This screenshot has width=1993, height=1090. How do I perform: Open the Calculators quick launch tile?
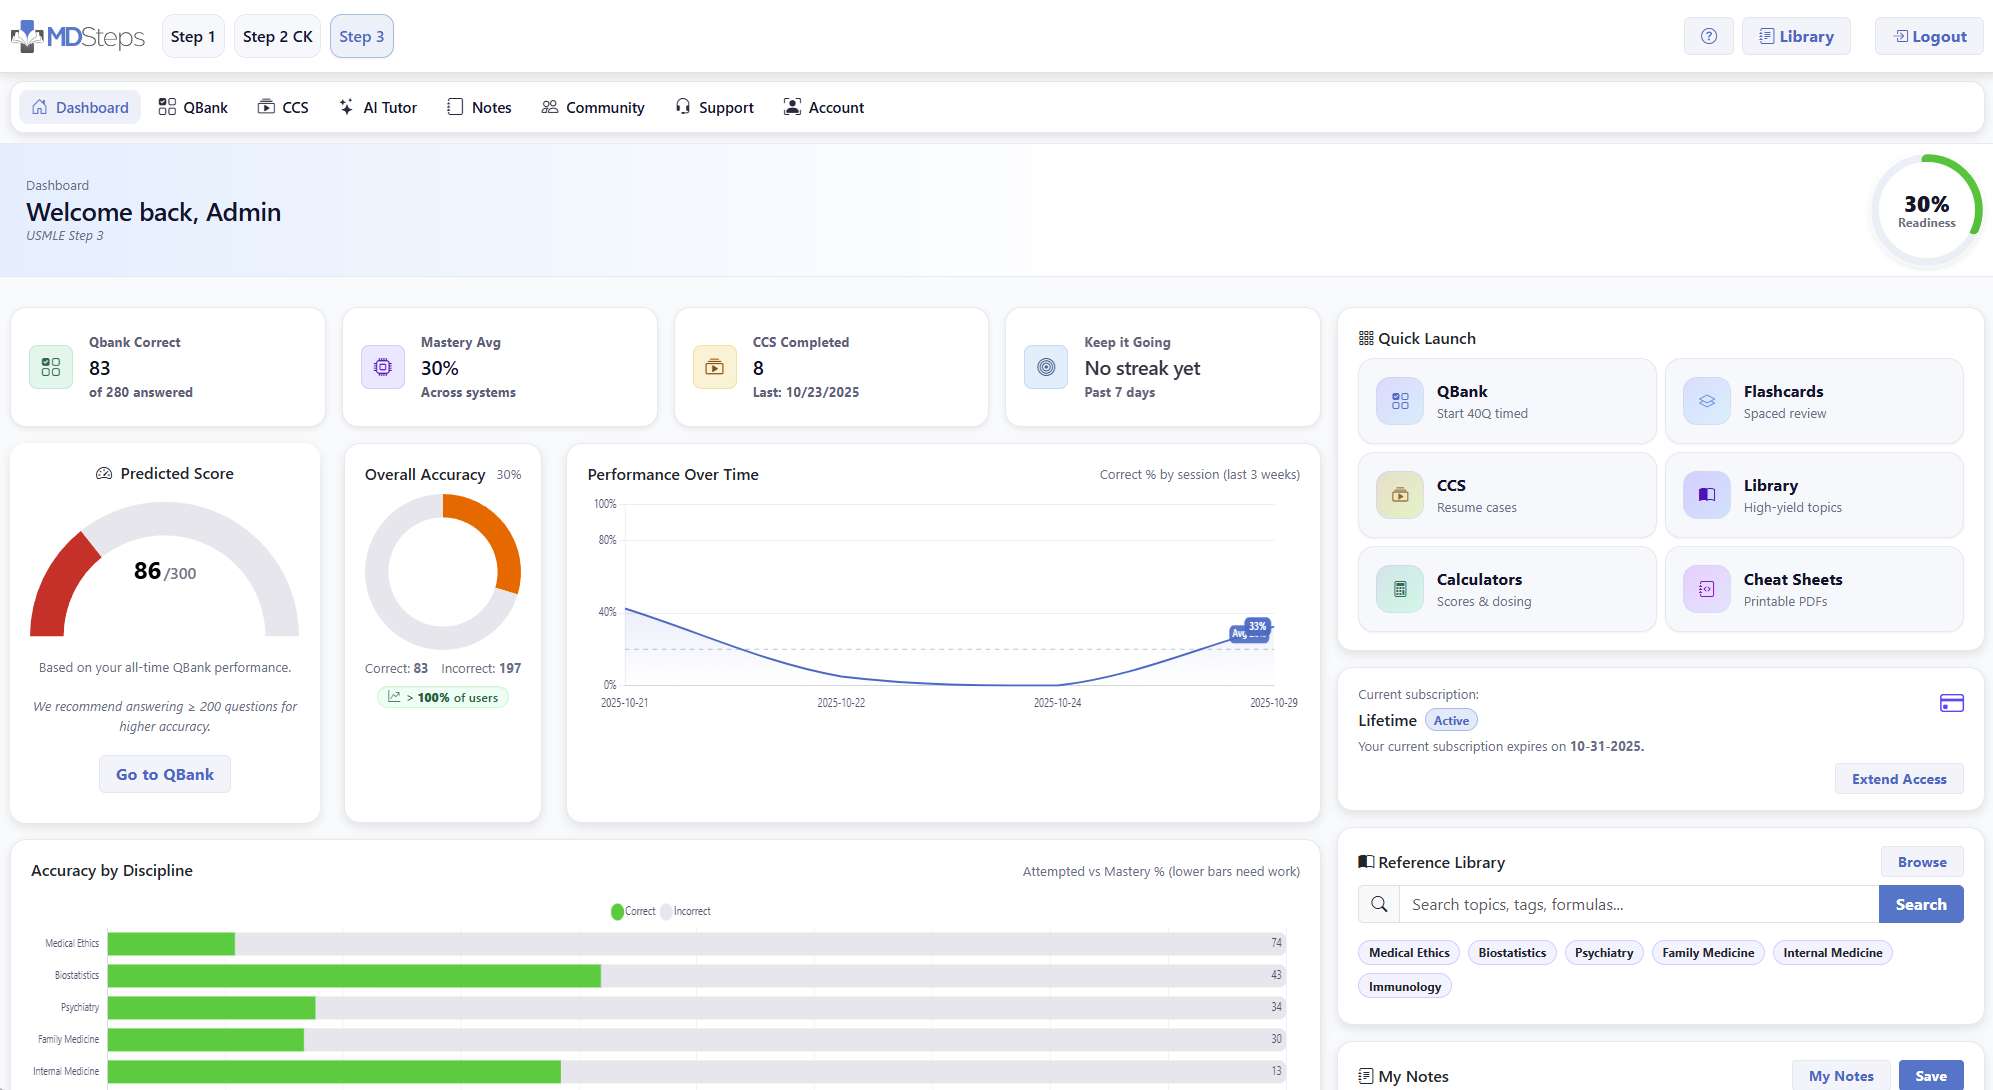pyautogui.click(x=1507, y=589)
